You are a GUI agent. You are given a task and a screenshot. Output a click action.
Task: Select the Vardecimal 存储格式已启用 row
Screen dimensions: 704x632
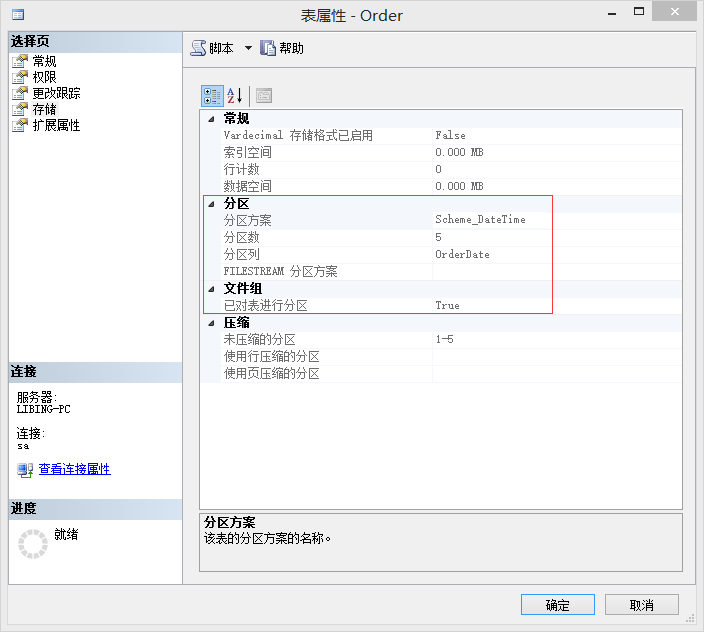click(451, 136)
